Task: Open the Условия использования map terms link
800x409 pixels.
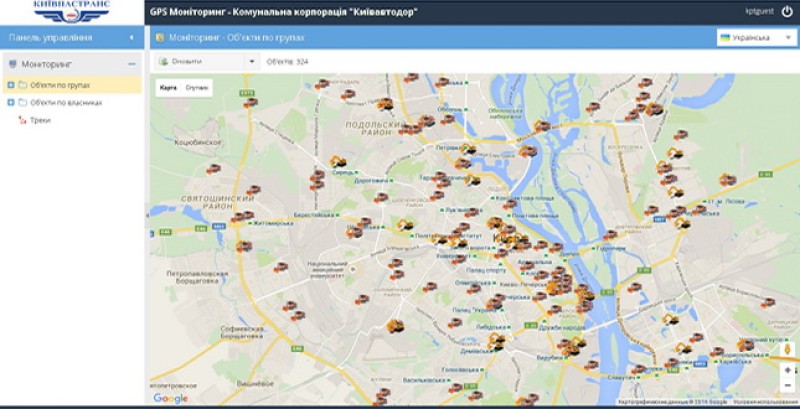Action: [x=767, y=402]
